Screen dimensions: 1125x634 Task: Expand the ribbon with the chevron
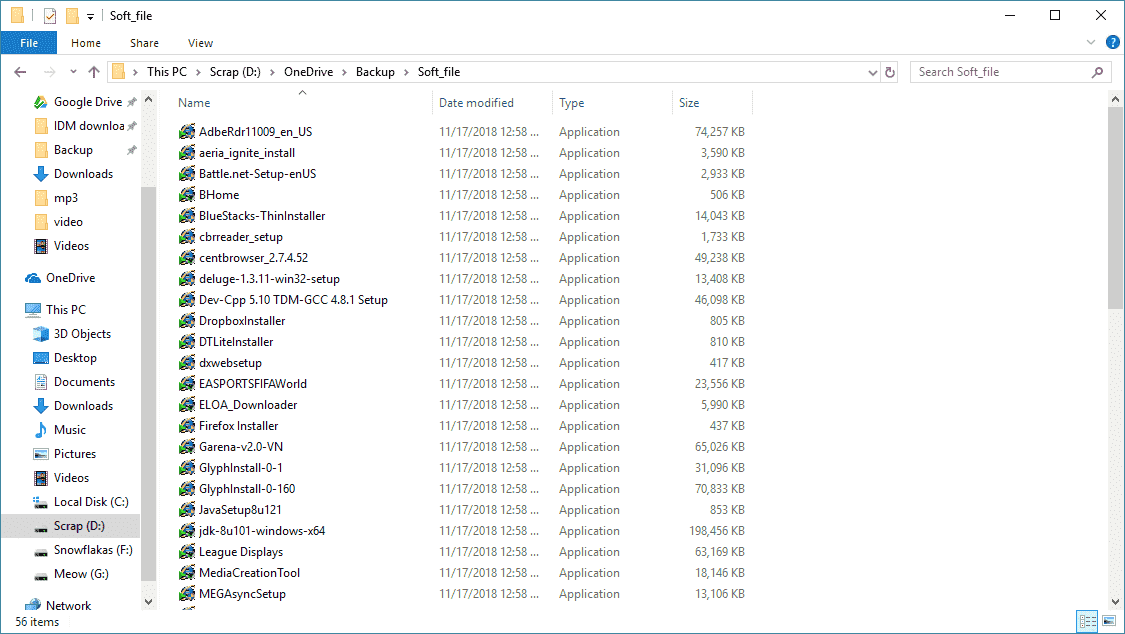click(x=1091, y=43)
